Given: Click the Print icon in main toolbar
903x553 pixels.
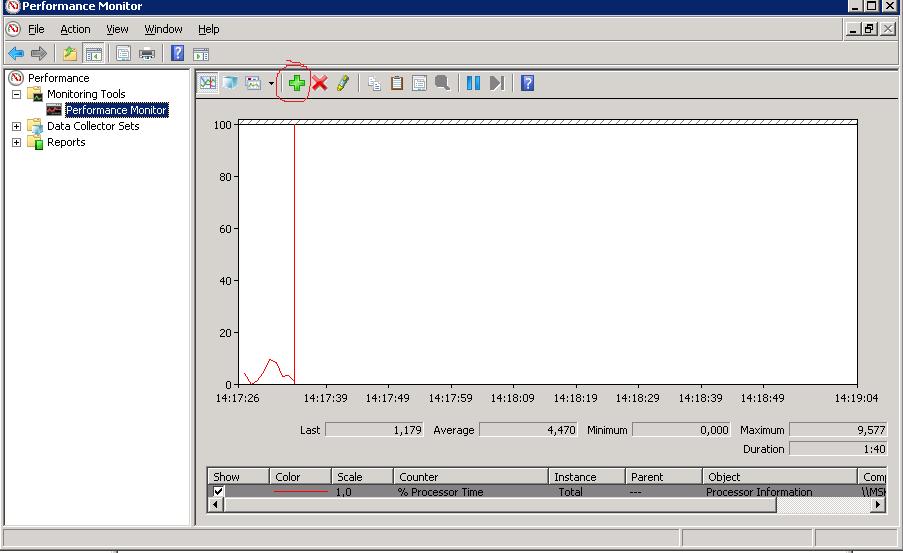Looking at the screenshot, I should [147, 54].
